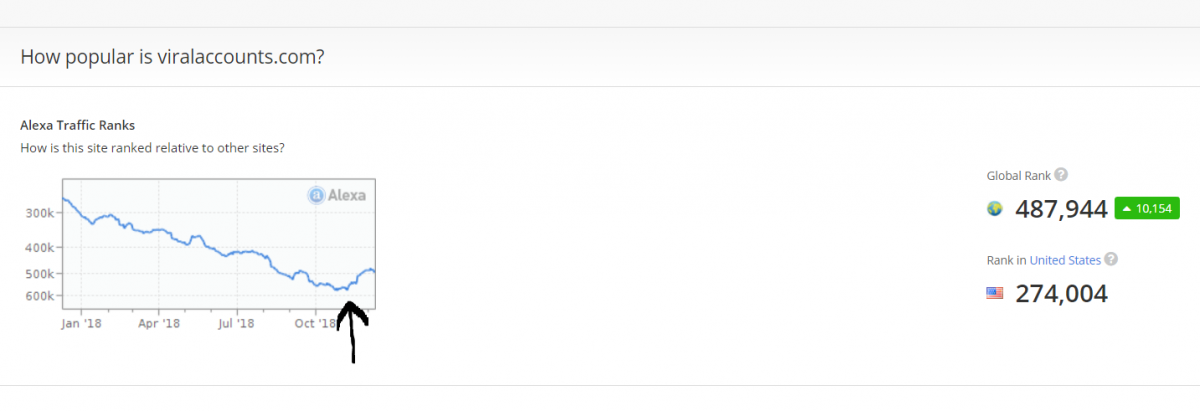Open the United States country link
Image resolution: width=1200 pixels, height=411 pixels.
1065,260
